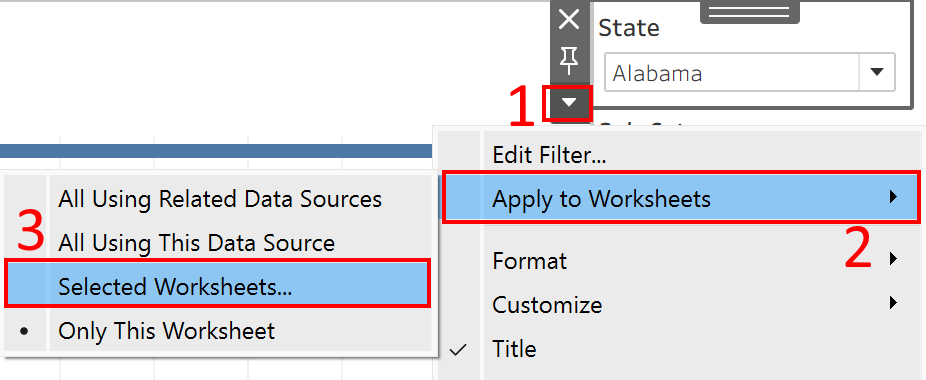The width and height of the screenshot is (926, 380).
Task: Click the blue bar in the chart
Action: (x=216, y=151)
